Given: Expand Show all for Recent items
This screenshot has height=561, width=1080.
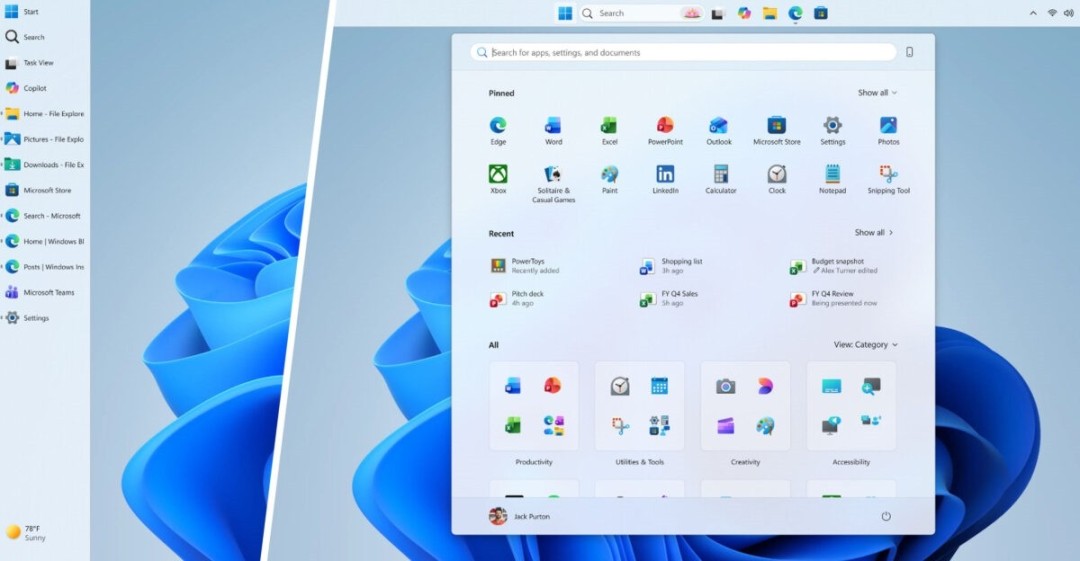Looking at the screenshot, I should tap(873, 232).
